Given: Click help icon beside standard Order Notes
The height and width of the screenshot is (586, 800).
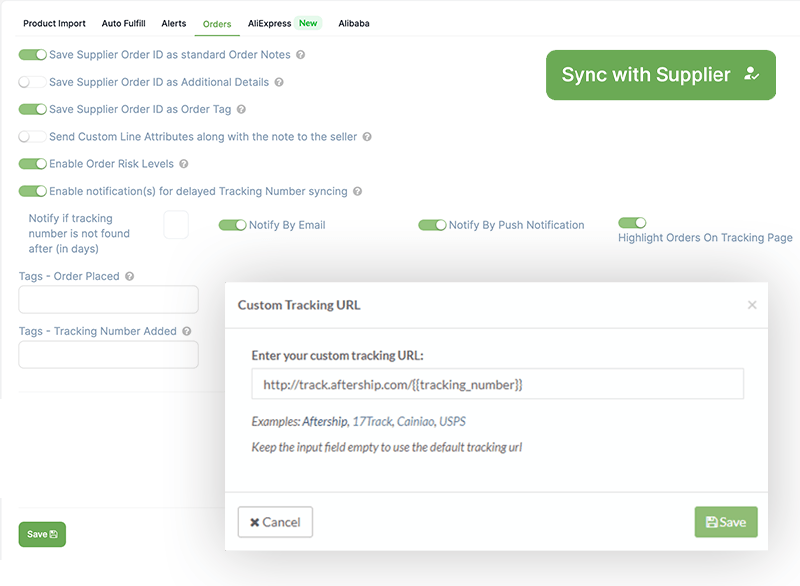Looking at the screenshot, I should tap(301, 55).
